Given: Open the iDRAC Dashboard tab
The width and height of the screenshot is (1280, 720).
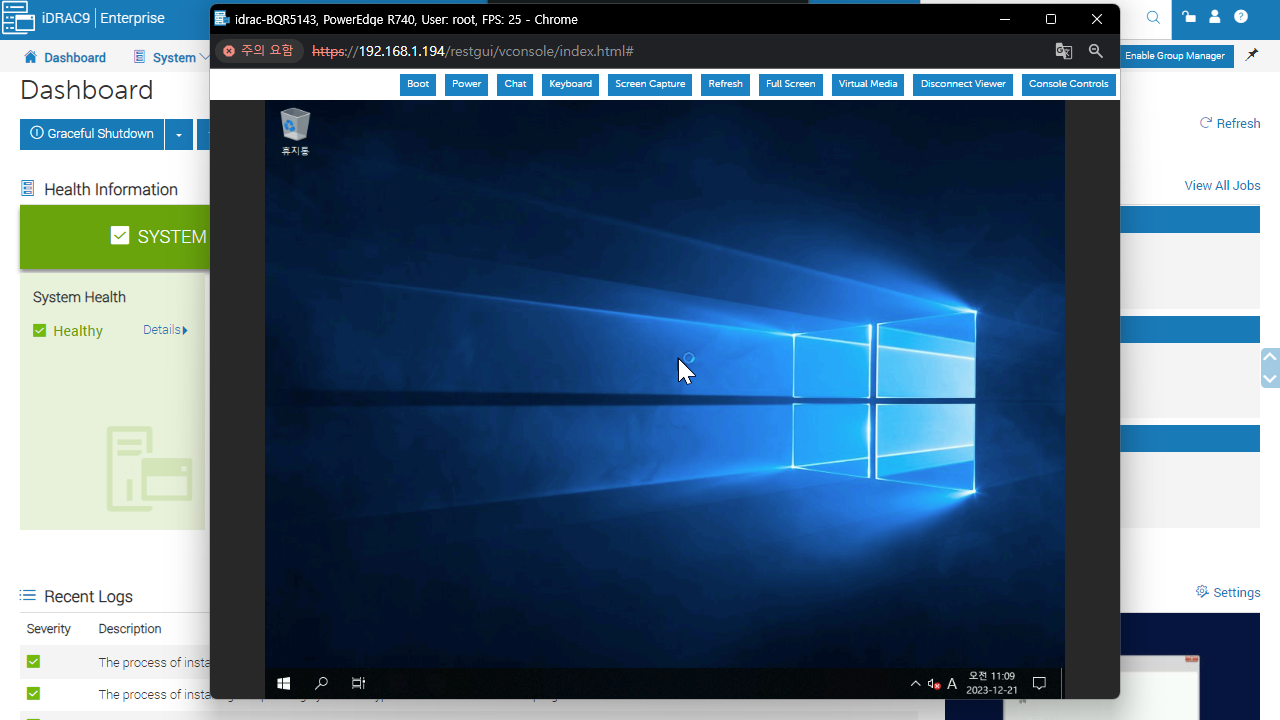Looking at the screenshot, I should pyautogui.click(x=65, y=58).
